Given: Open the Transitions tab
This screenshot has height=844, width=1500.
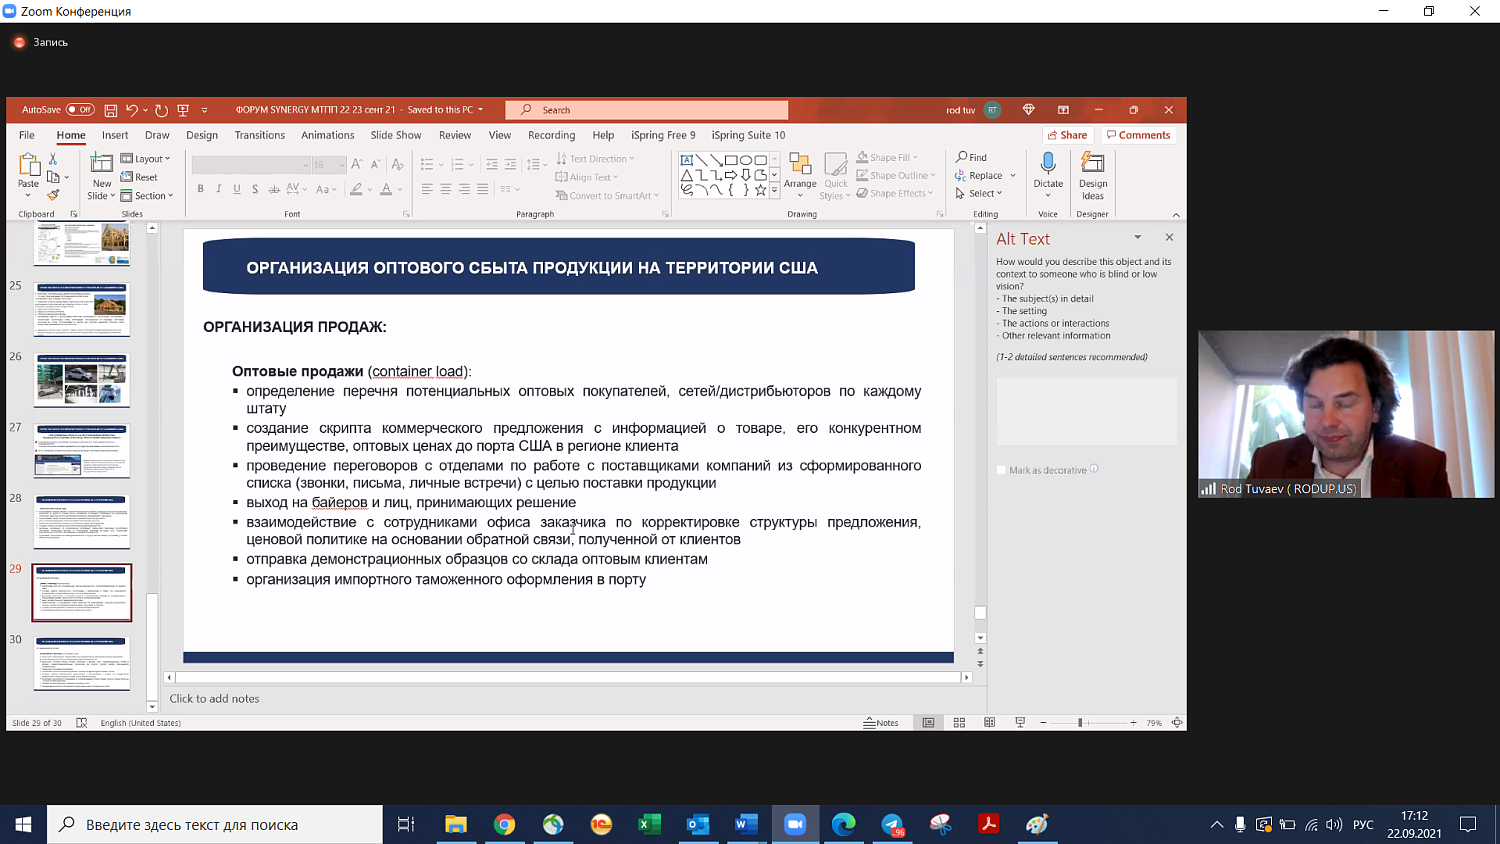Looking at the screenshot, I should [260, 135].
